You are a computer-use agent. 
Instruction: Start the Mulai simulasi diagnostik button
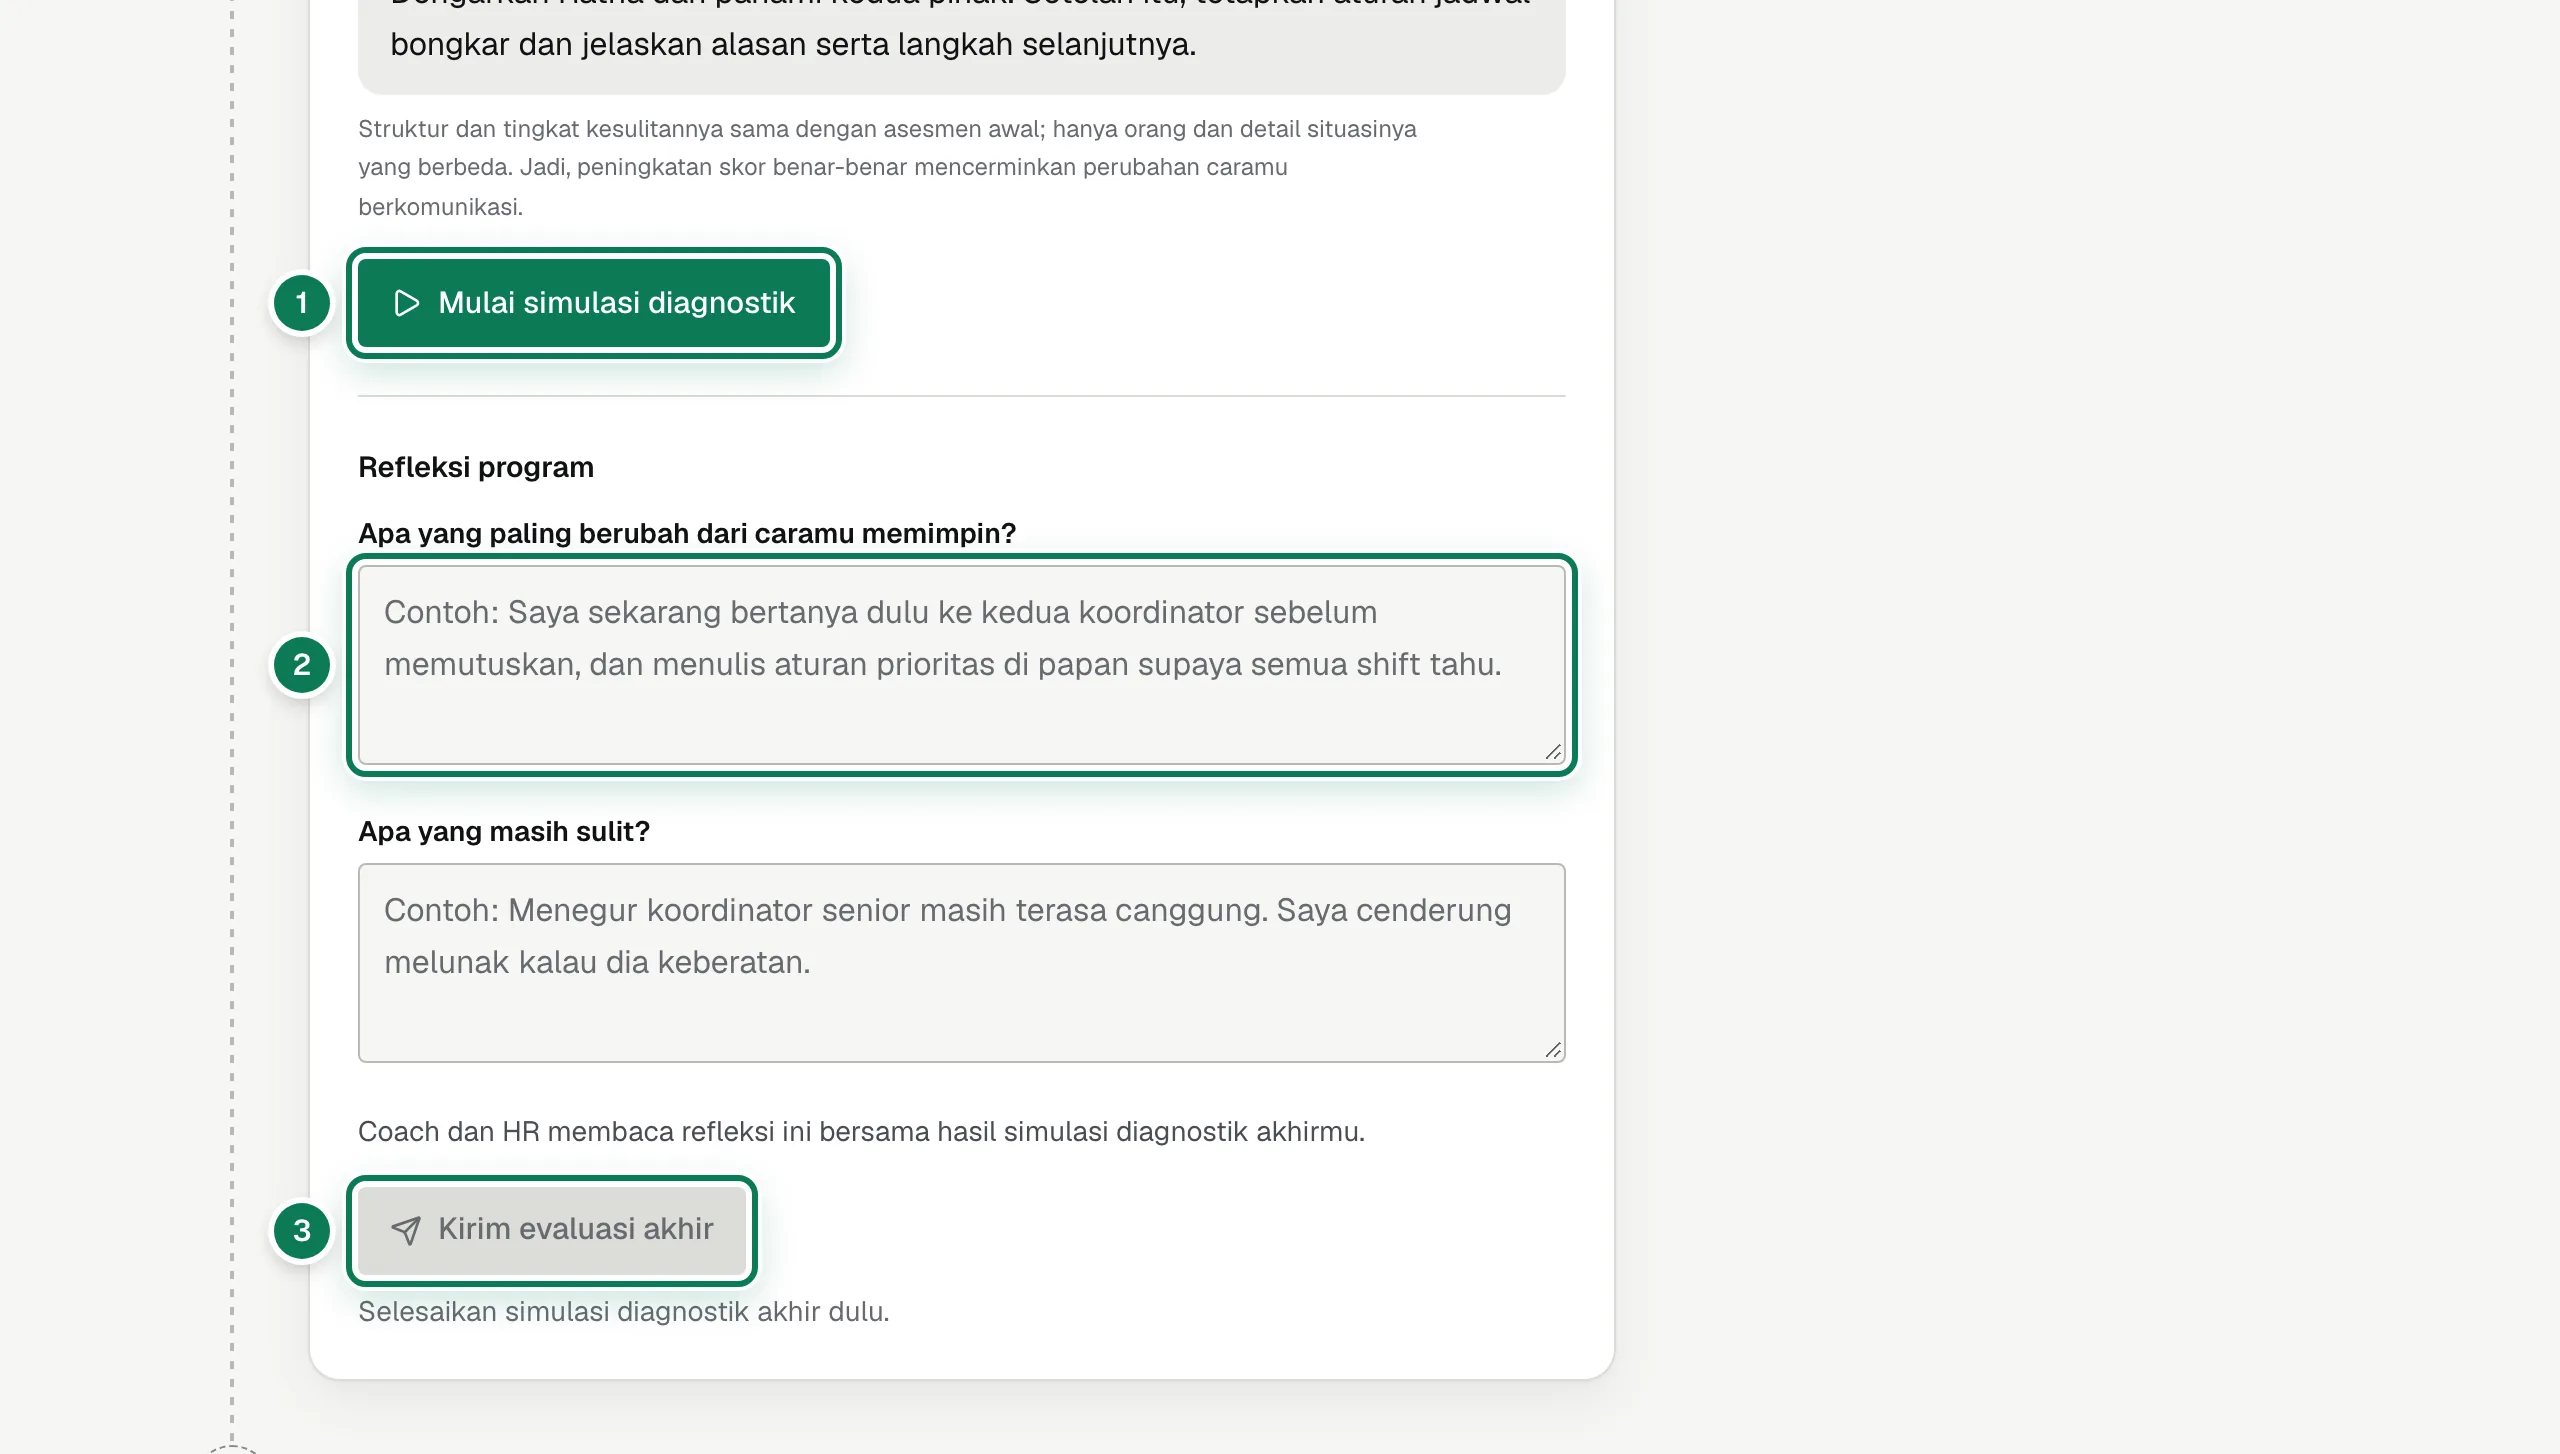594,303
